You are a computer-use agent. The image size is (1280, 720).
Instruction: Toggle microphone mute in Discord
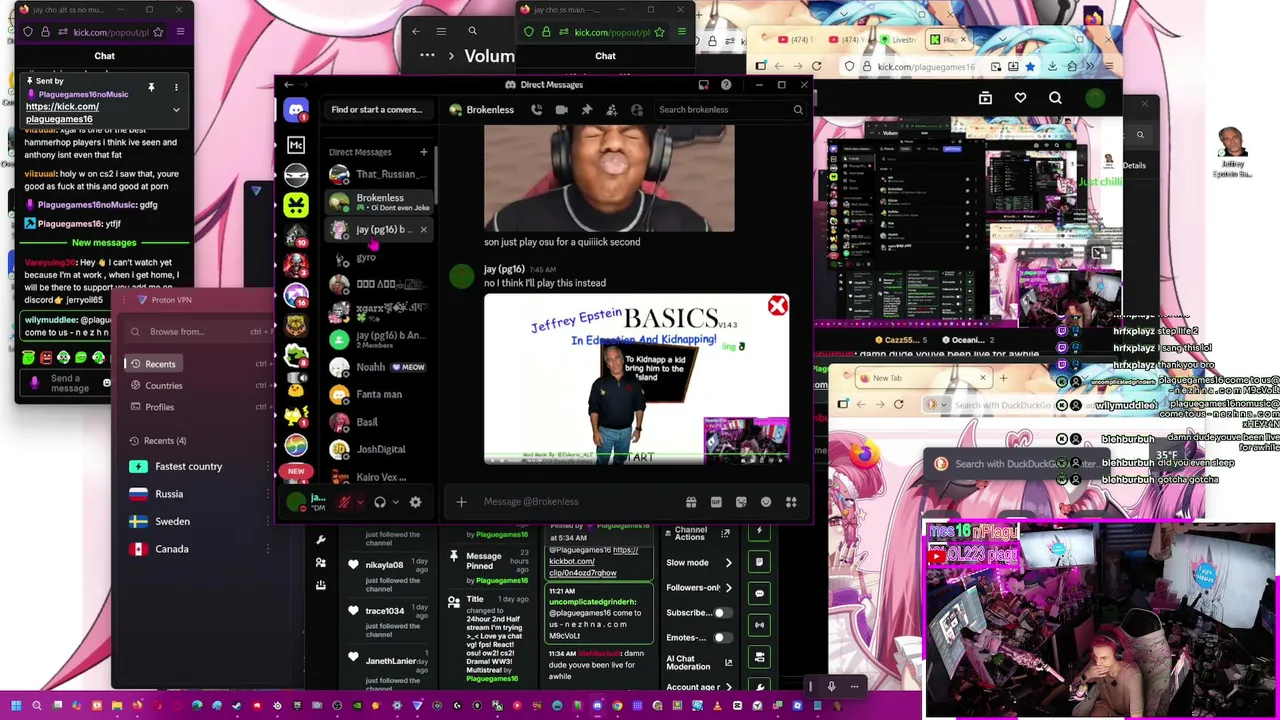344,502
